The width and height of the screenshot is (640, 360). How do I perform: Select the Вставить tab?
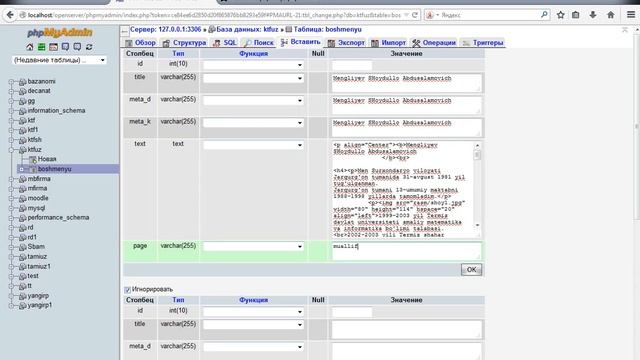[300, 42]
